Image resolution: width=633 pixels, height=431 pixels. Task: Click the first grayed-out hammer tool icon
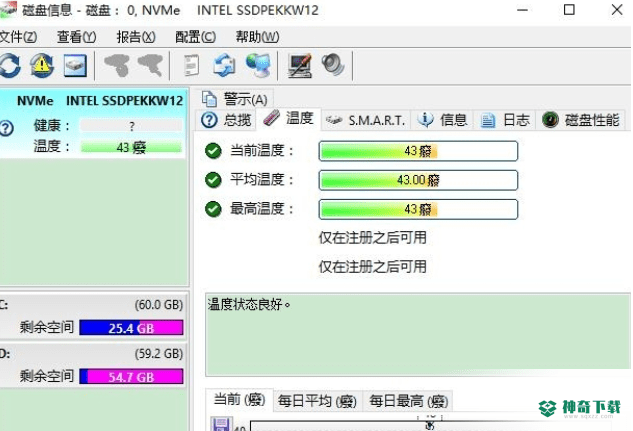point(117,65)
